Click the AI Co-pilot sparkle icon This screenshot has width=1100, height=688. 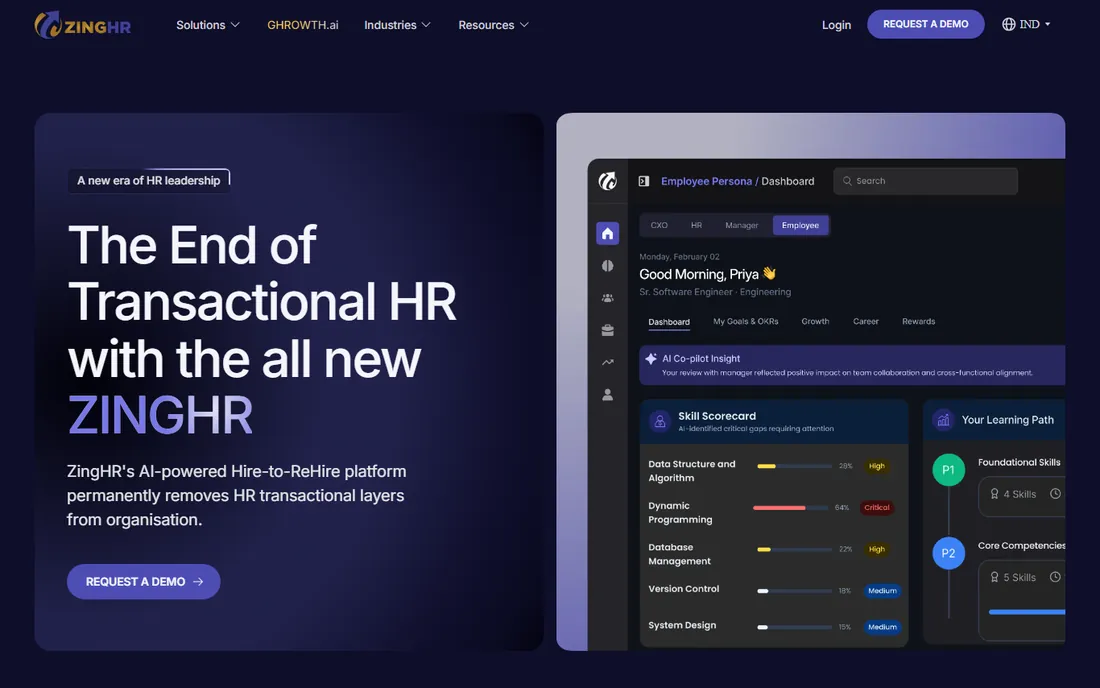pyautogui.click(x=651, y=358)
